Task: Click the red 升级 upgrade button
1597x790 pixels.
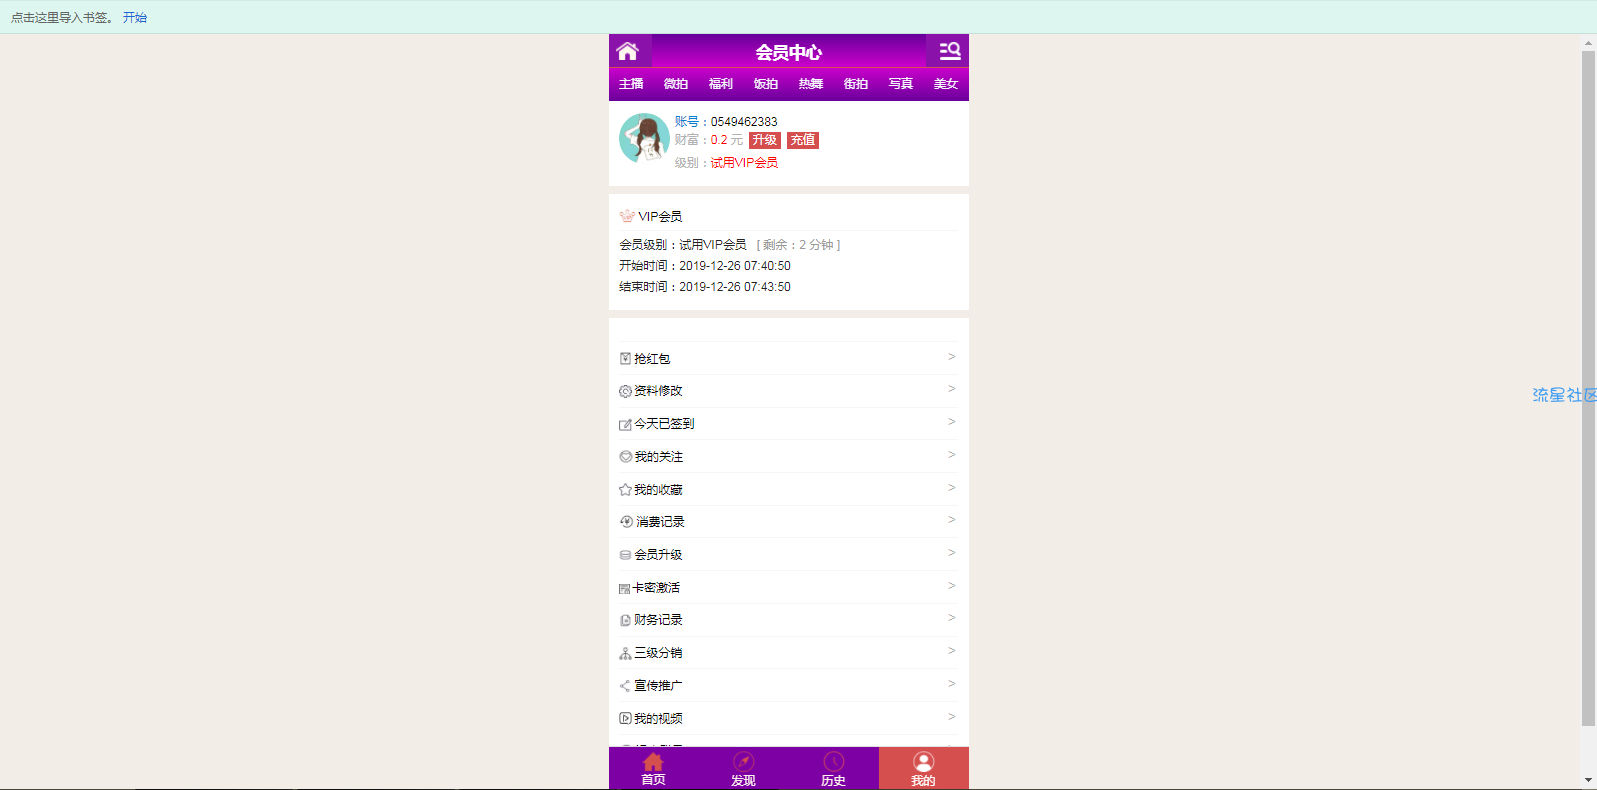Action: pyautogui.click(x=764, y=140)
